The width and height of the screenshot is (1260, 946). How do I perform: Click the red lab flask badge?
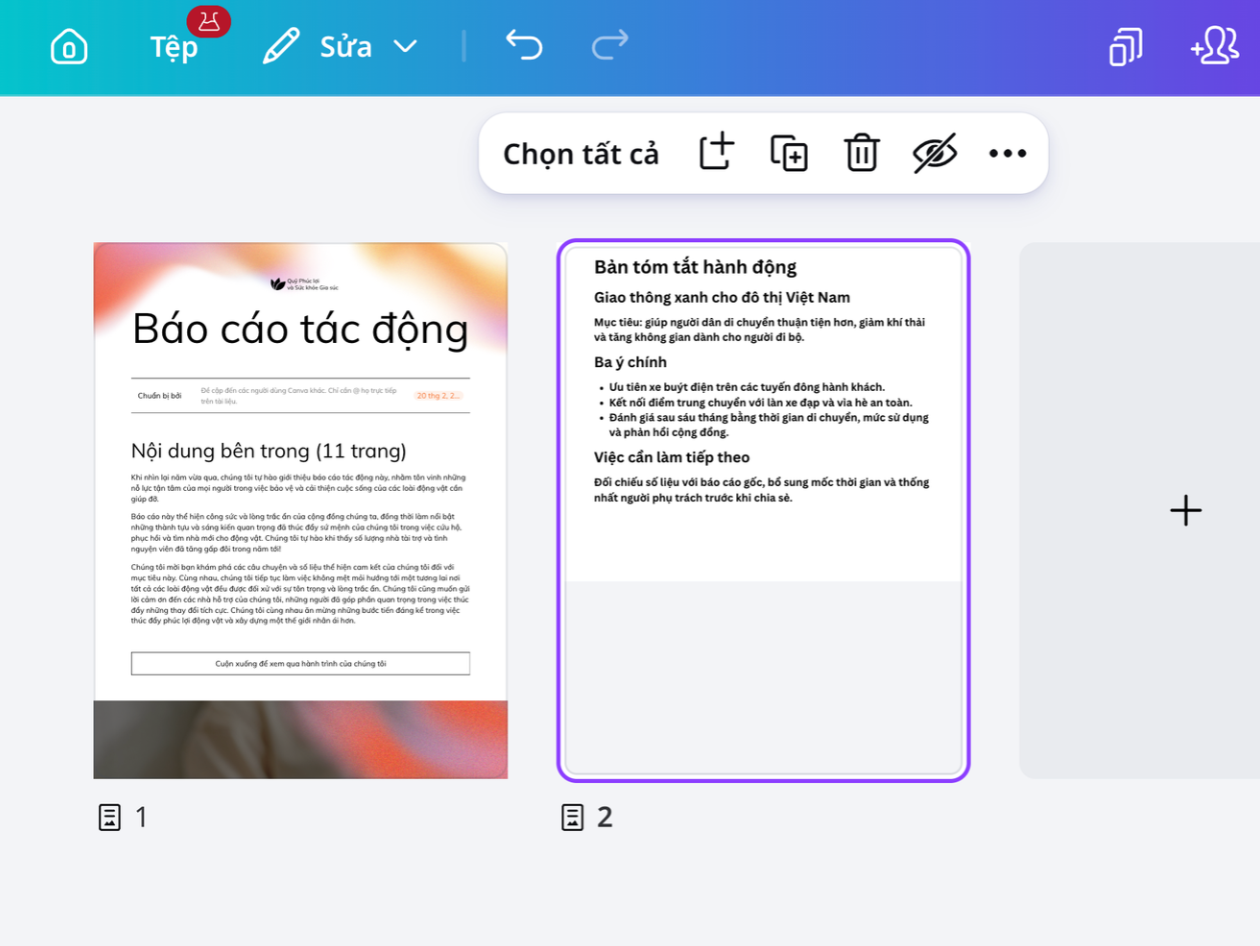208,21
